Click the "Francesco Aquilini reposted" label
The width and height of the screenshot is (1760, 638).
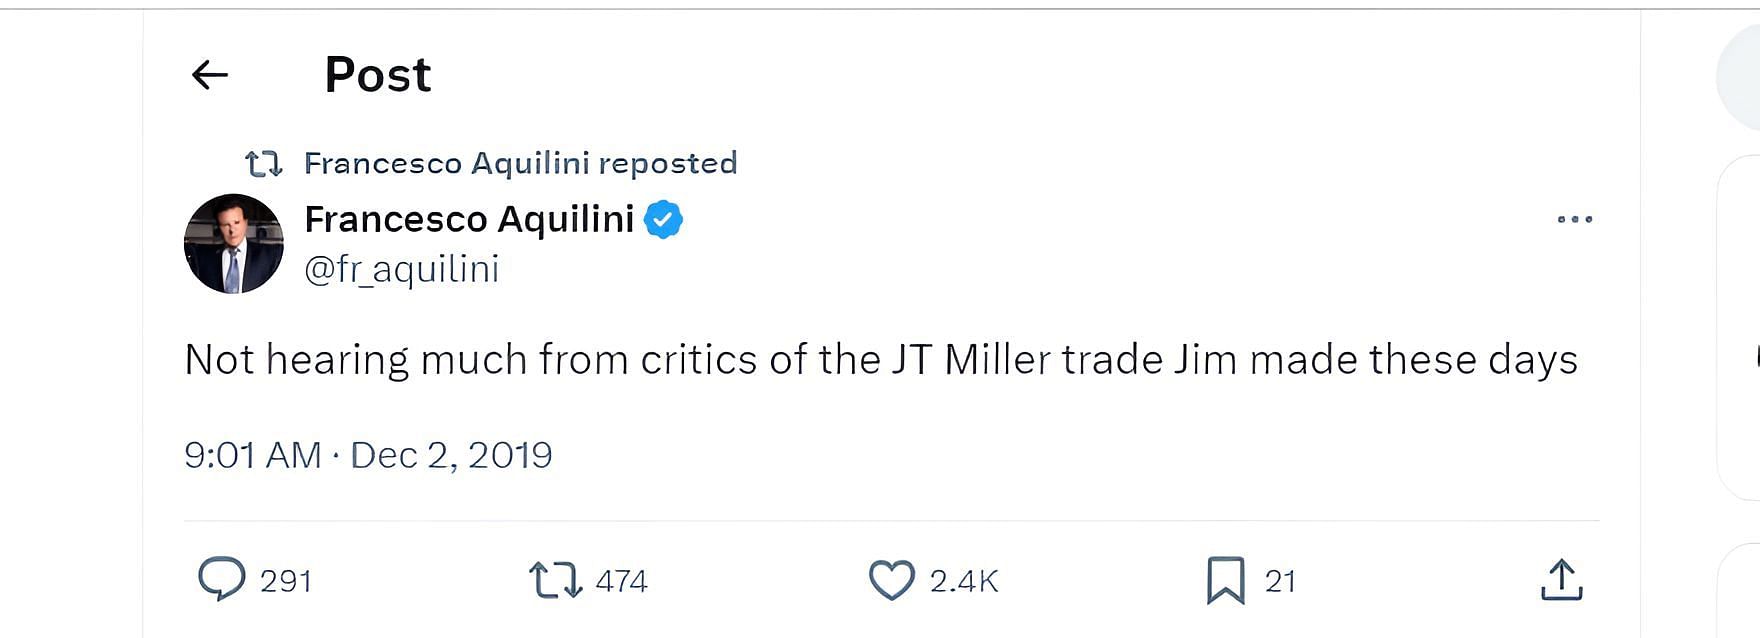[x=520, y=163]
